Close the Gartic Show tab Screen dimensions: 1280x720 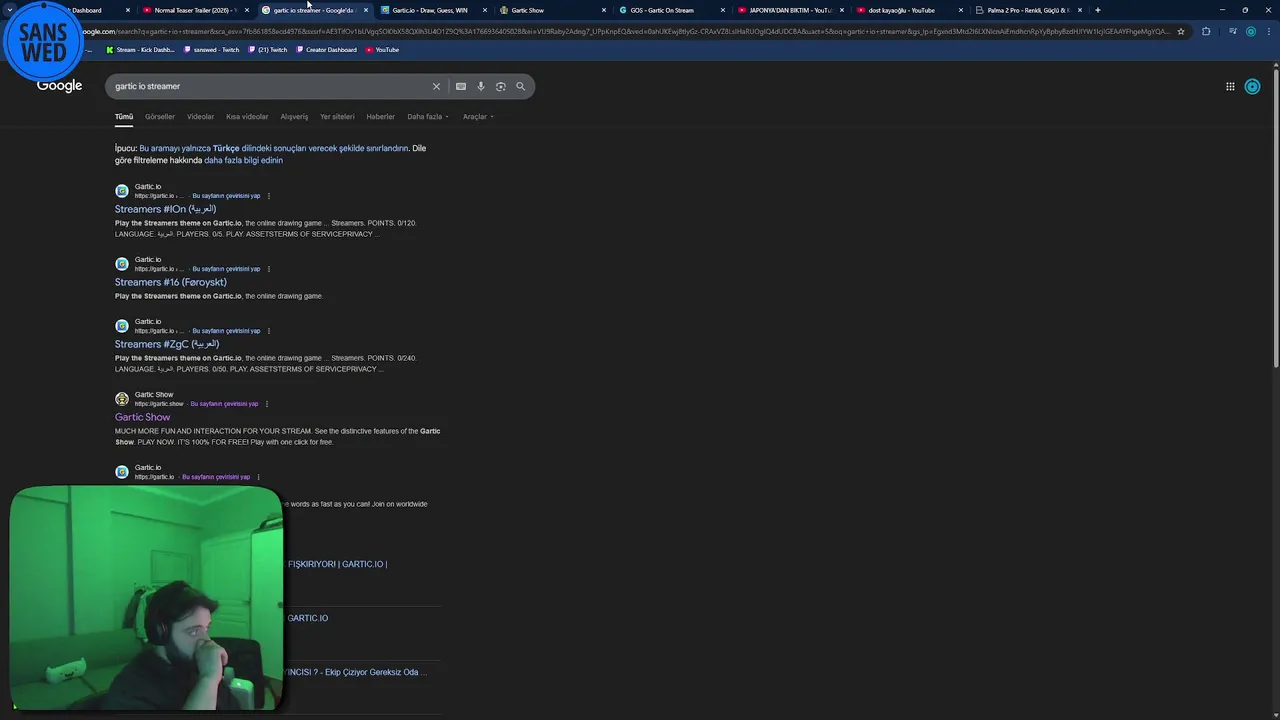(604, 10)
